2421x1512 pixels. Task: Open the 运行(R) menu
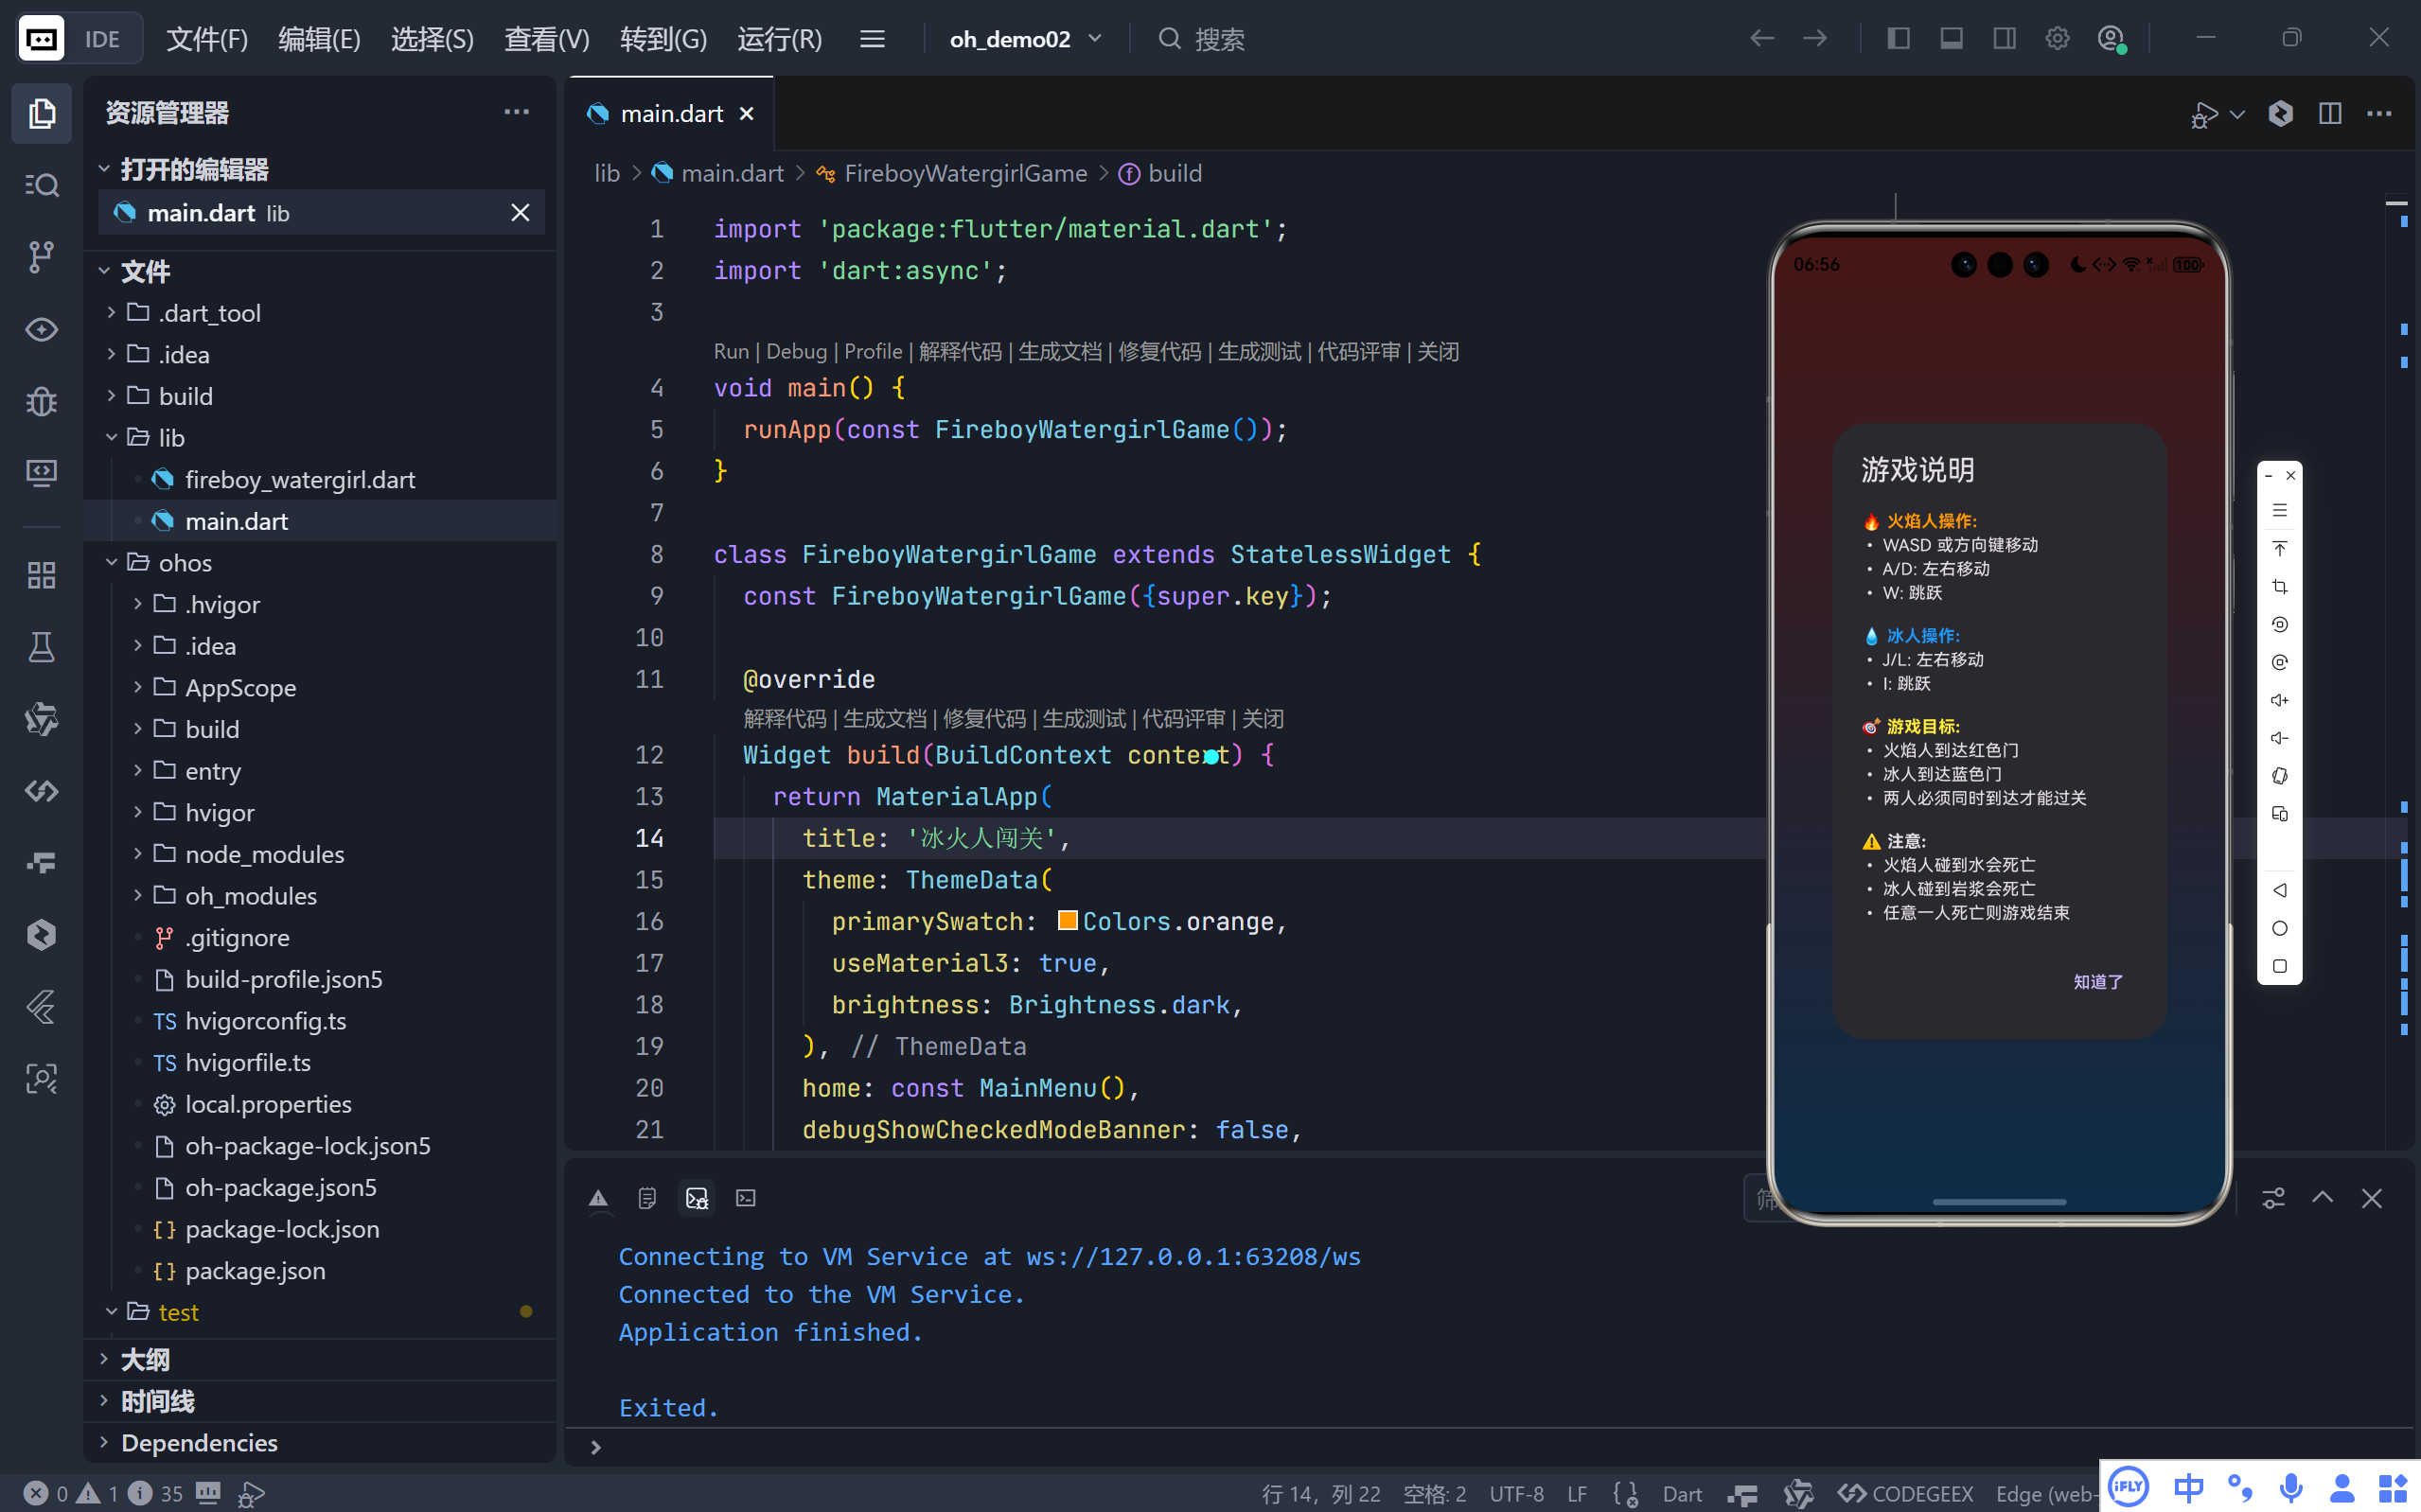(x=779, y=39)
